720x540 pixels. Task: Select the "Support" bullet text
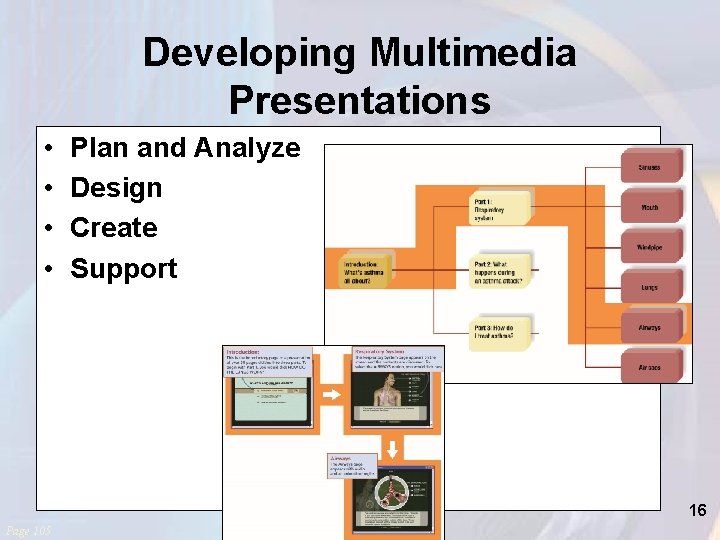124,269
